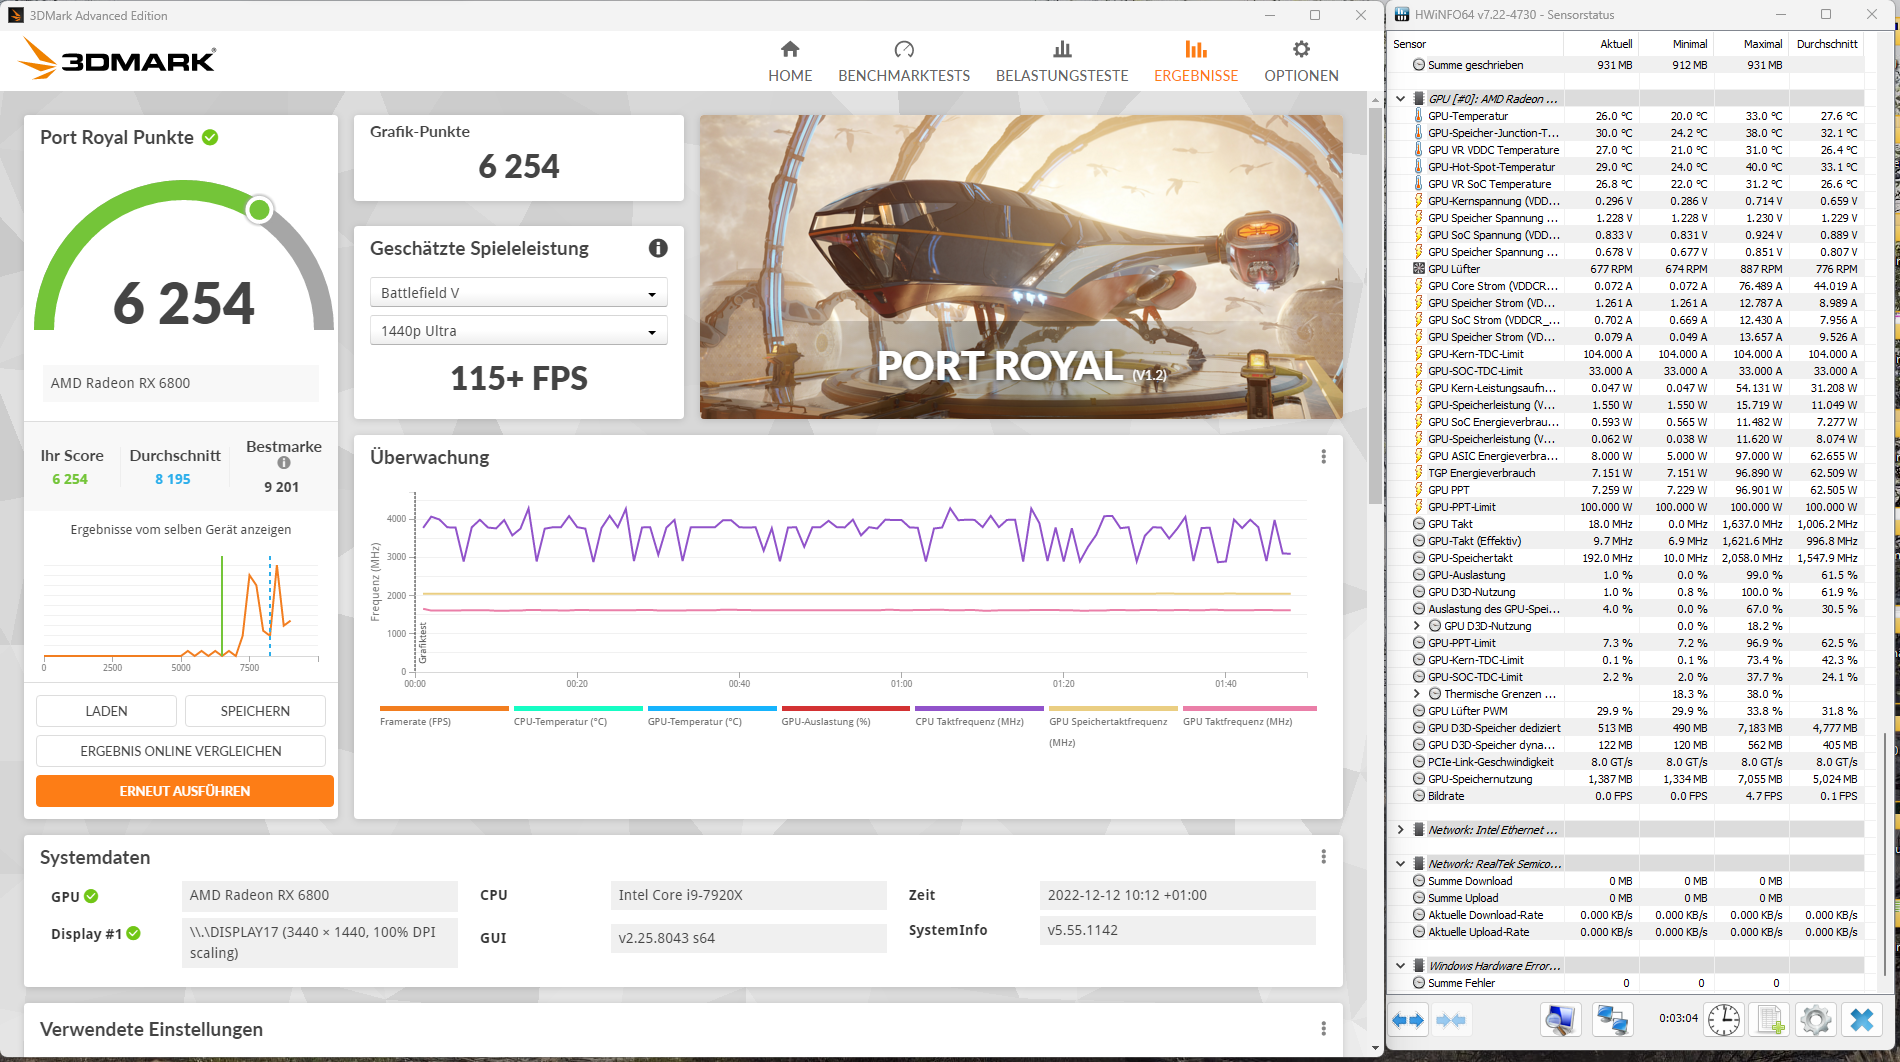
Task: Expand the Network: Intel Ethernet sensor group
Action: point(1400,830)
